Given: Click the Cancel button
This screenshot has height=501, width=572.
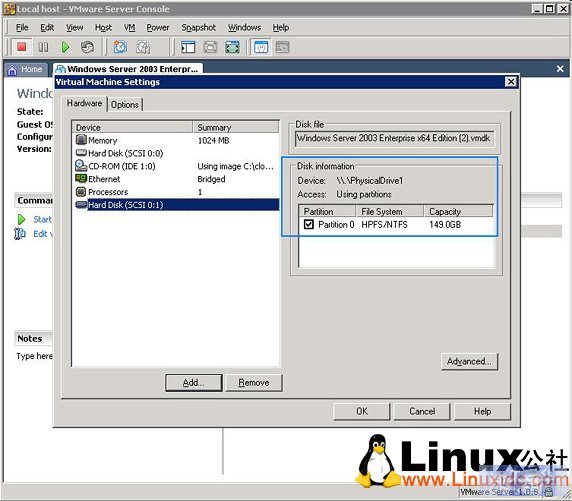Looking at the screenshot, I should point(422,411).
